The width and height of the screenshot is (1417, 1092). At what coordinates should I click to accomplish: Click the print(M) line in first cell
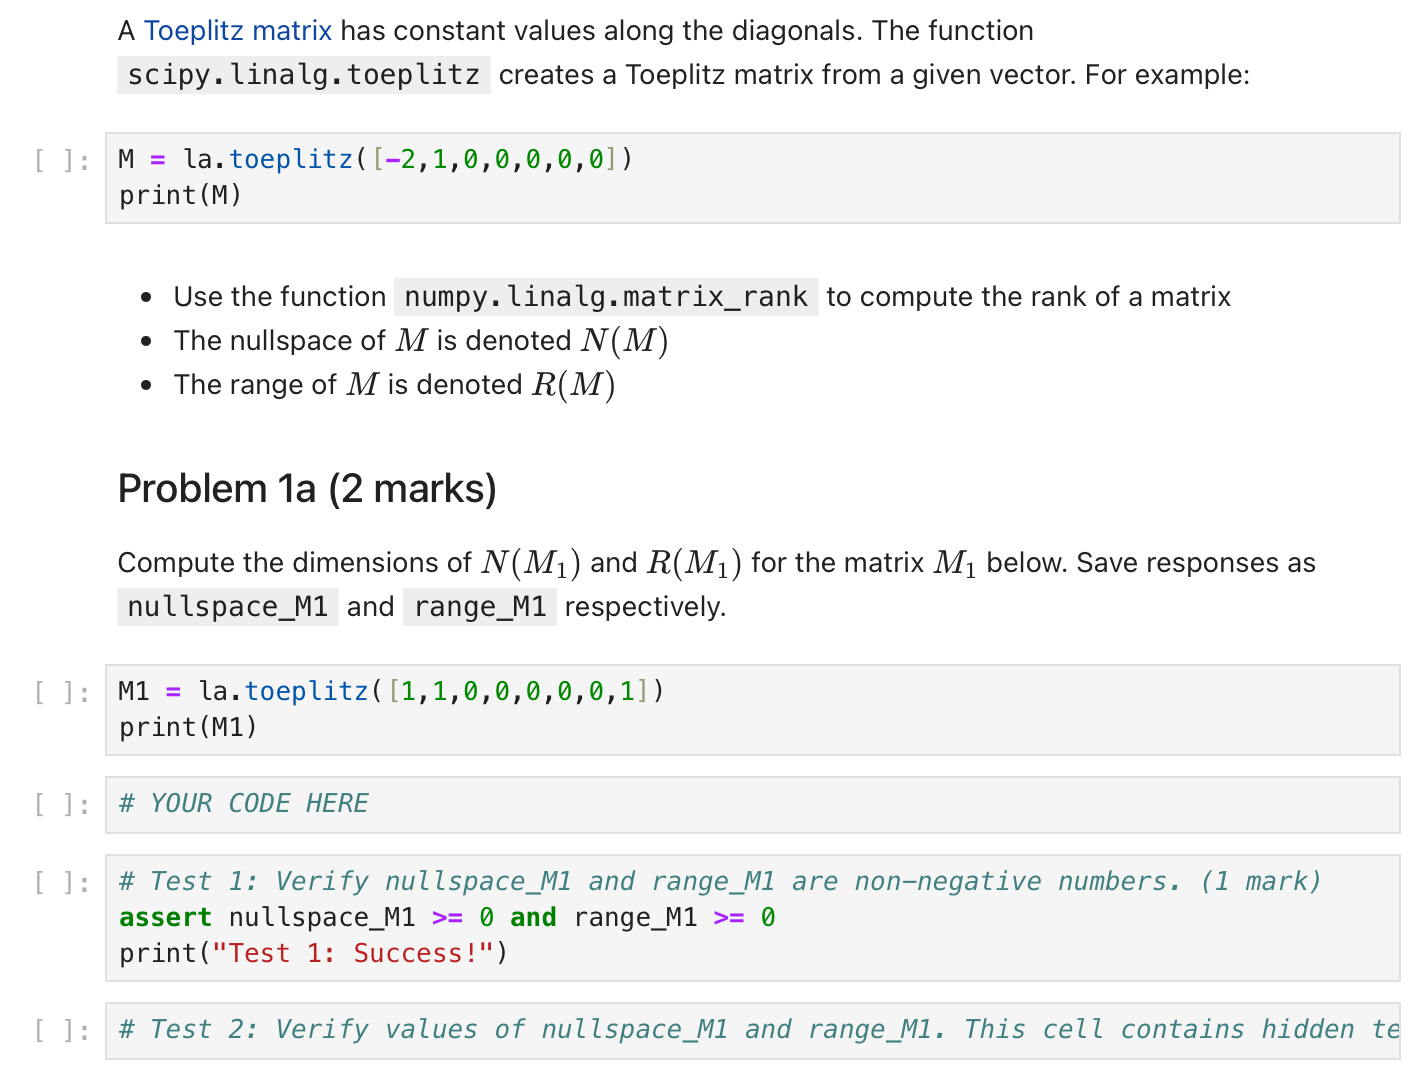[180, 194]
